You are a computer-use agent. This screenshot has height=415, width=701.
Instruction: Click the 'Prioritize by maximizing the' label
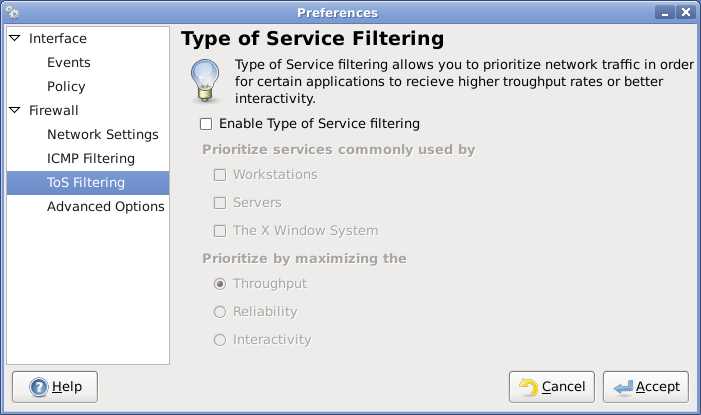point(304,258)
